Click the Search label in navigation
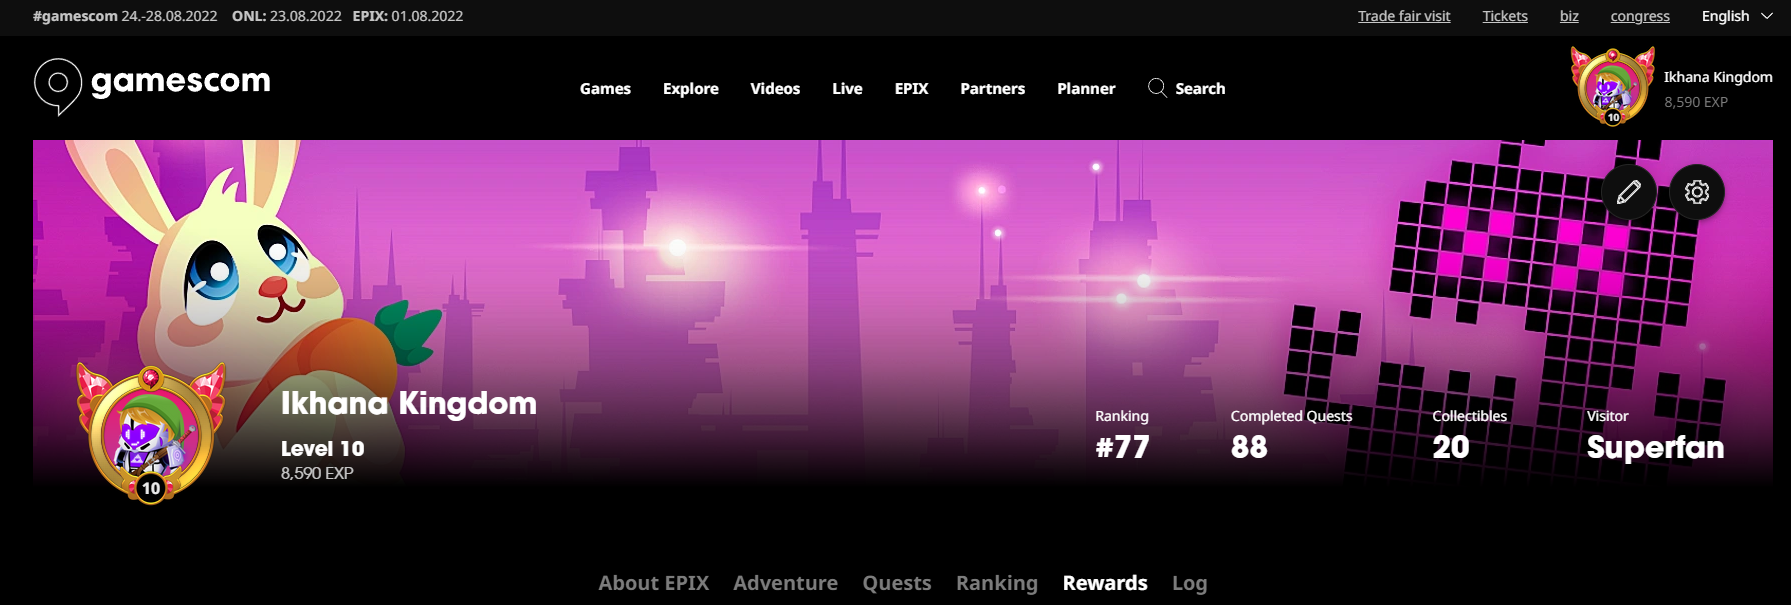This screenshot has height=605, width=1791. pos(1200,88)
